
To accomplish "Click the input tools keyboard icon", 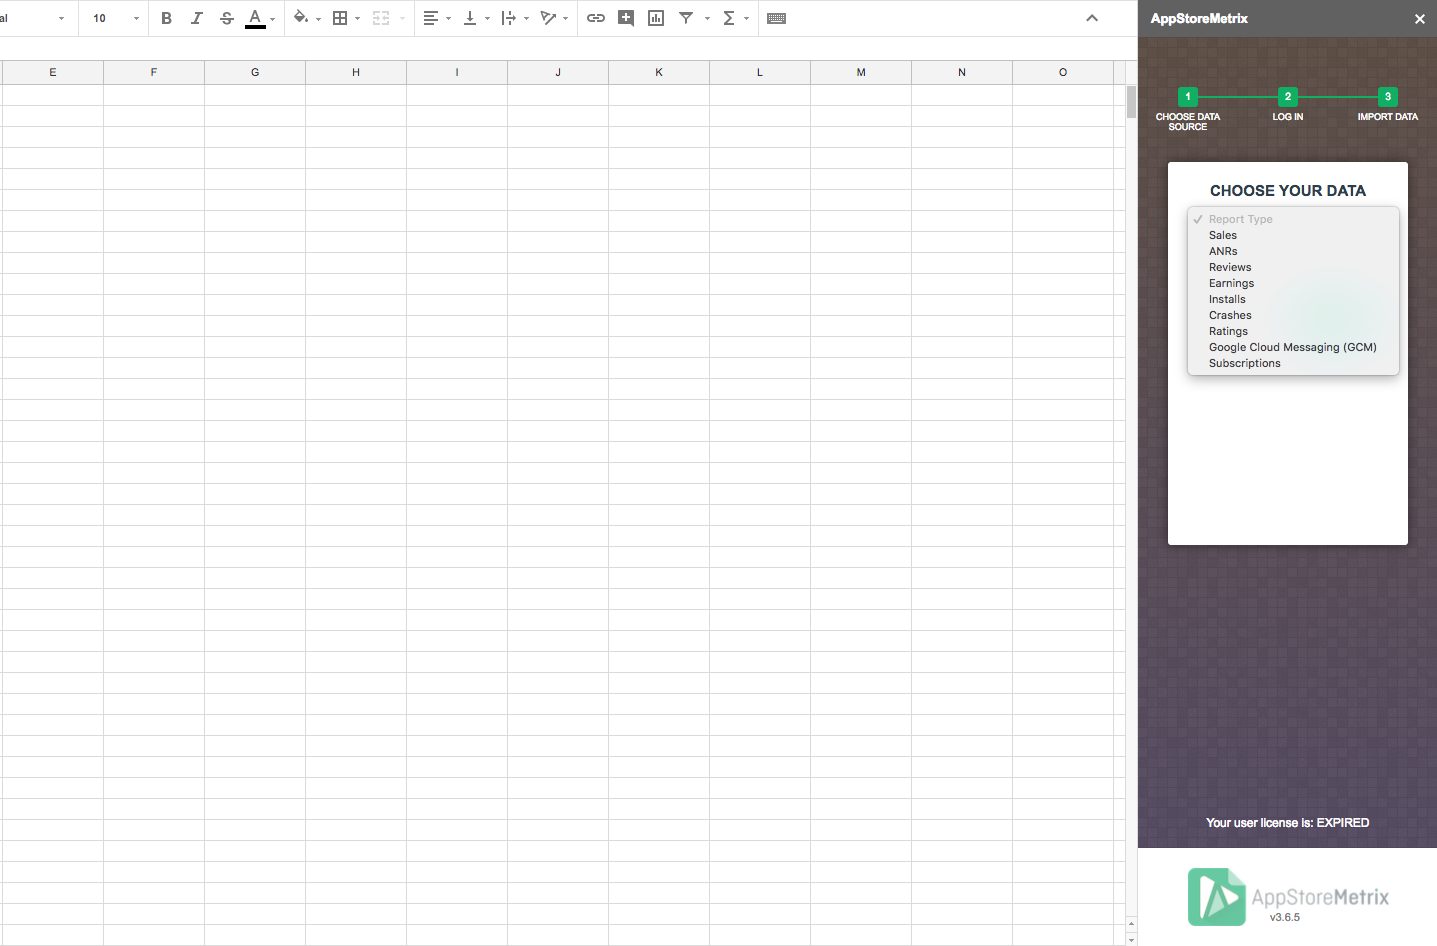I will (x=776, y=18).
